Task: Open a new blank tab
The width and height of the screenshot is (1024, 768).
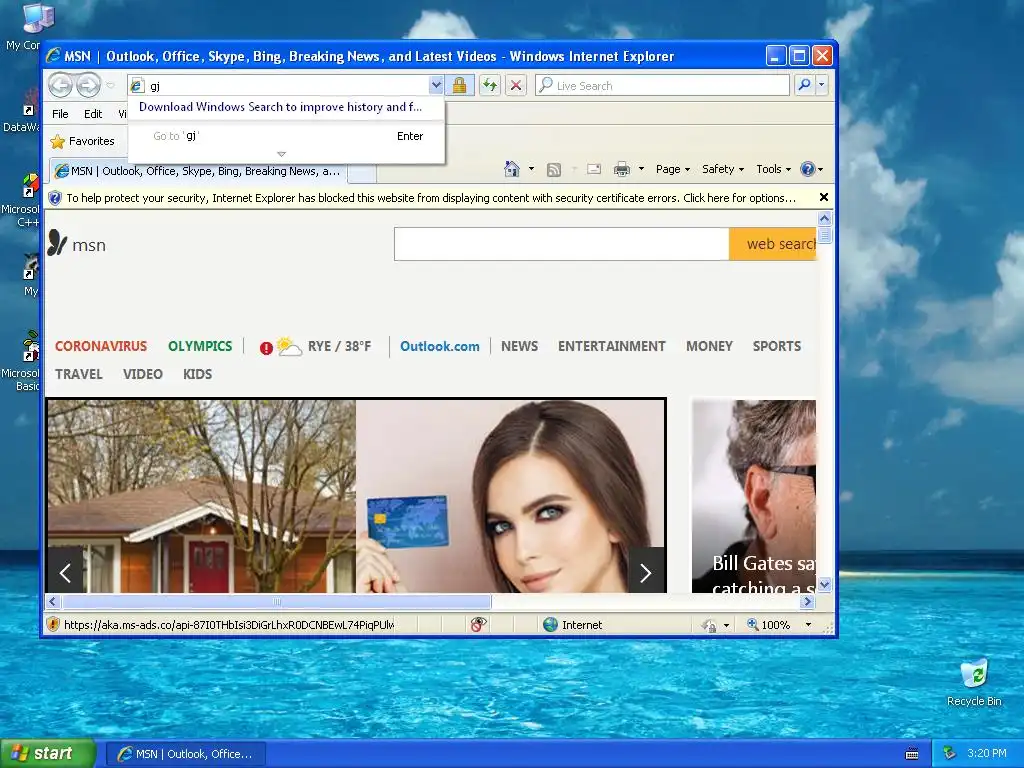Action: (362, 173)
